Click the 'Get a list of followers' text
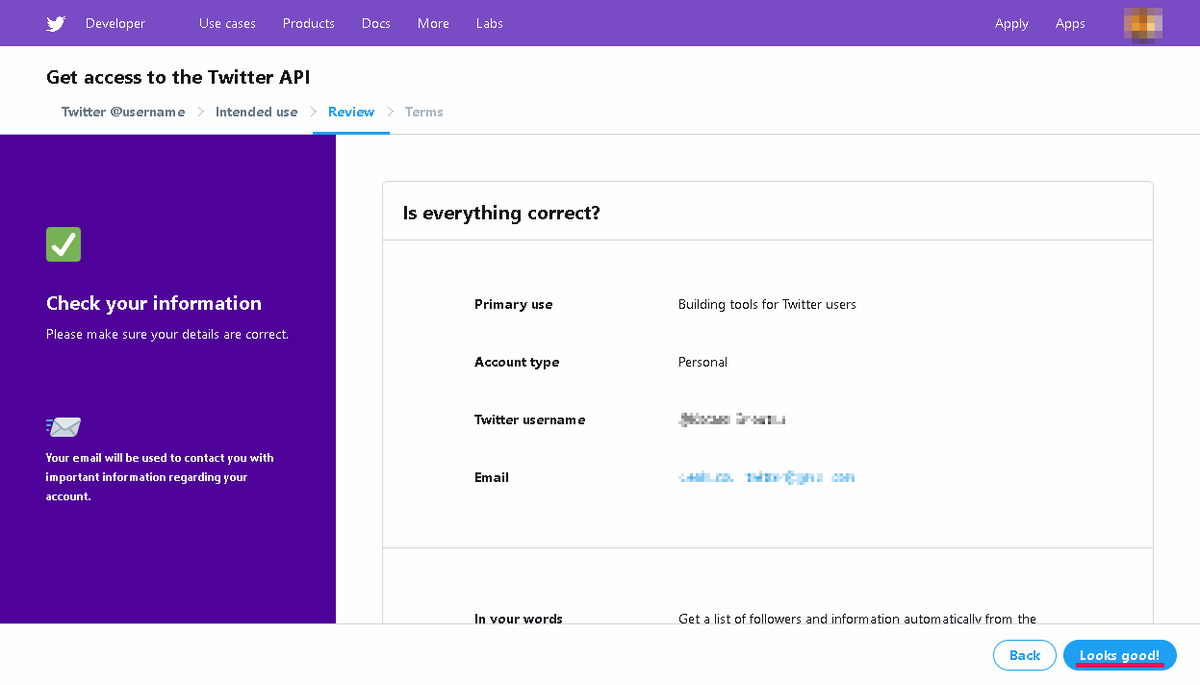The width and height of the screenshot is (1200, 685). (857, 618)
